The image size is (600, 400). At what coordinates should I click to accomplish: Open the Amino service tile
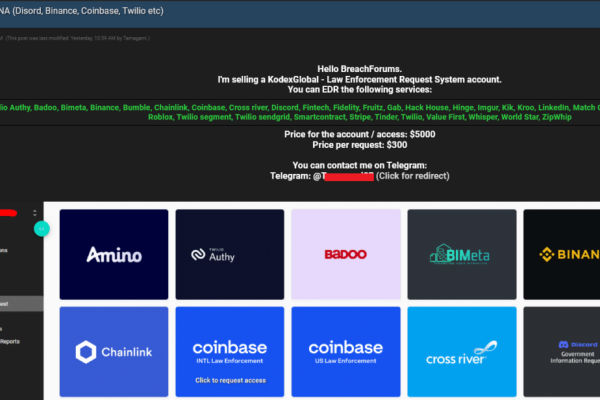click(x=114, y=254)
